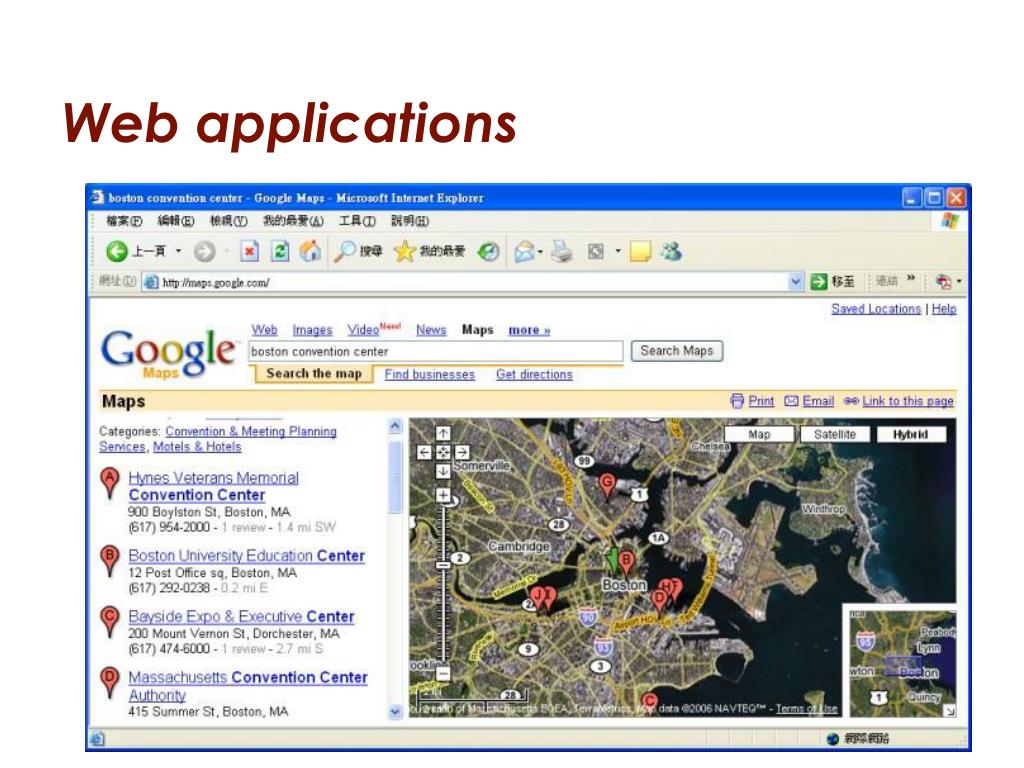Open Saved Locations link

(876, 308)
